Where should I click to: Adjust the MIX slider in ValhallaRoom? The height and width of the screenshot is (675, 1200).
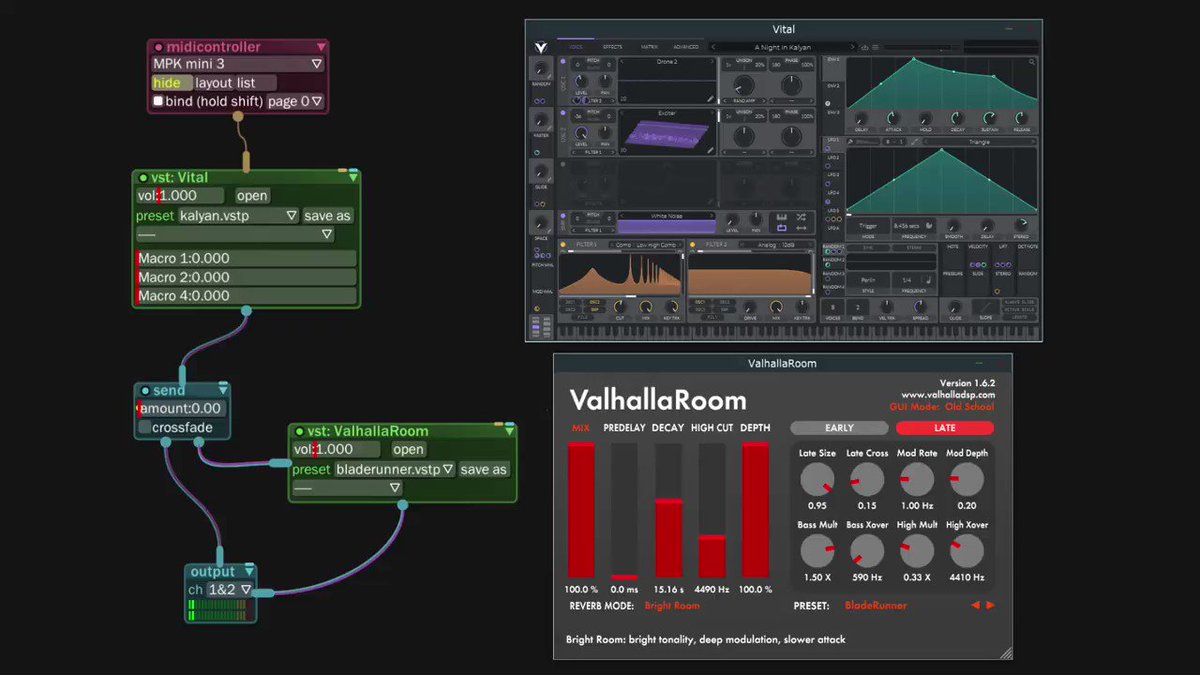(581, 511)
